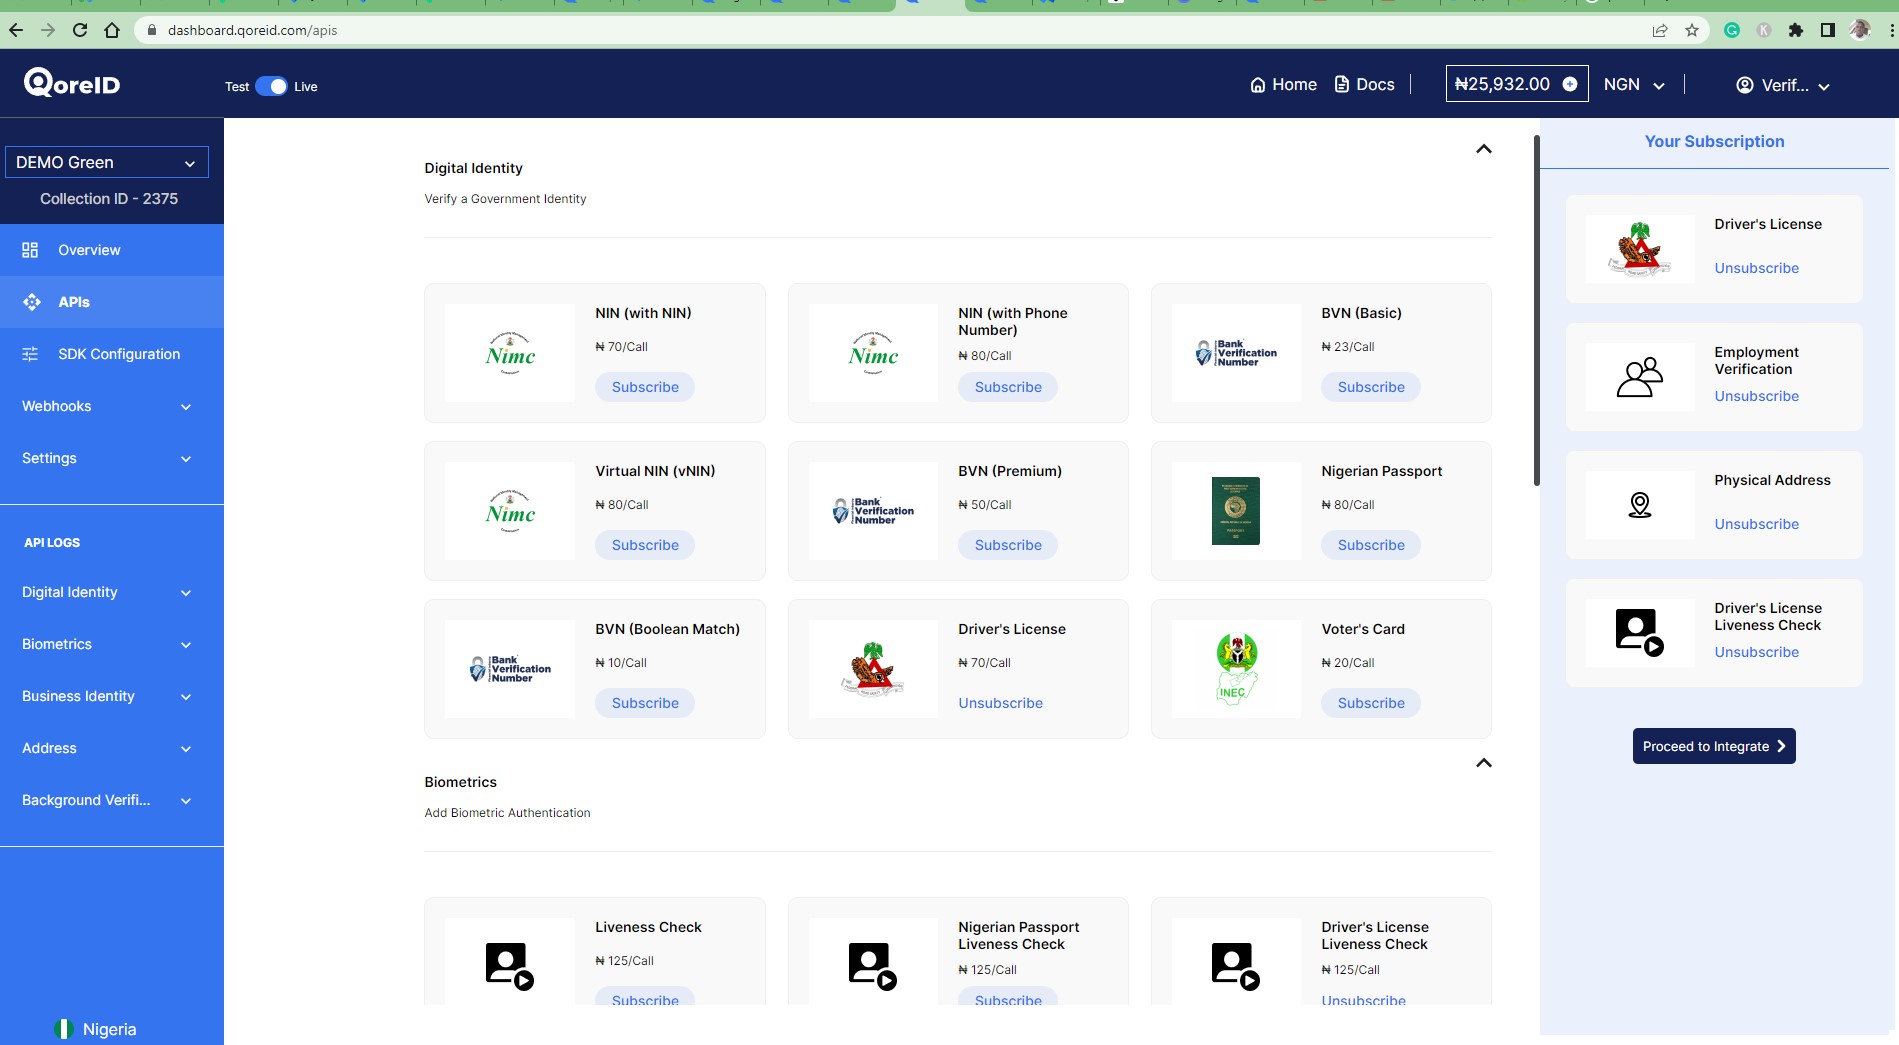Click the SDK Configuration sliders icon
The width and height of the screenshot is (1899, 1045).
click(30, 354)
